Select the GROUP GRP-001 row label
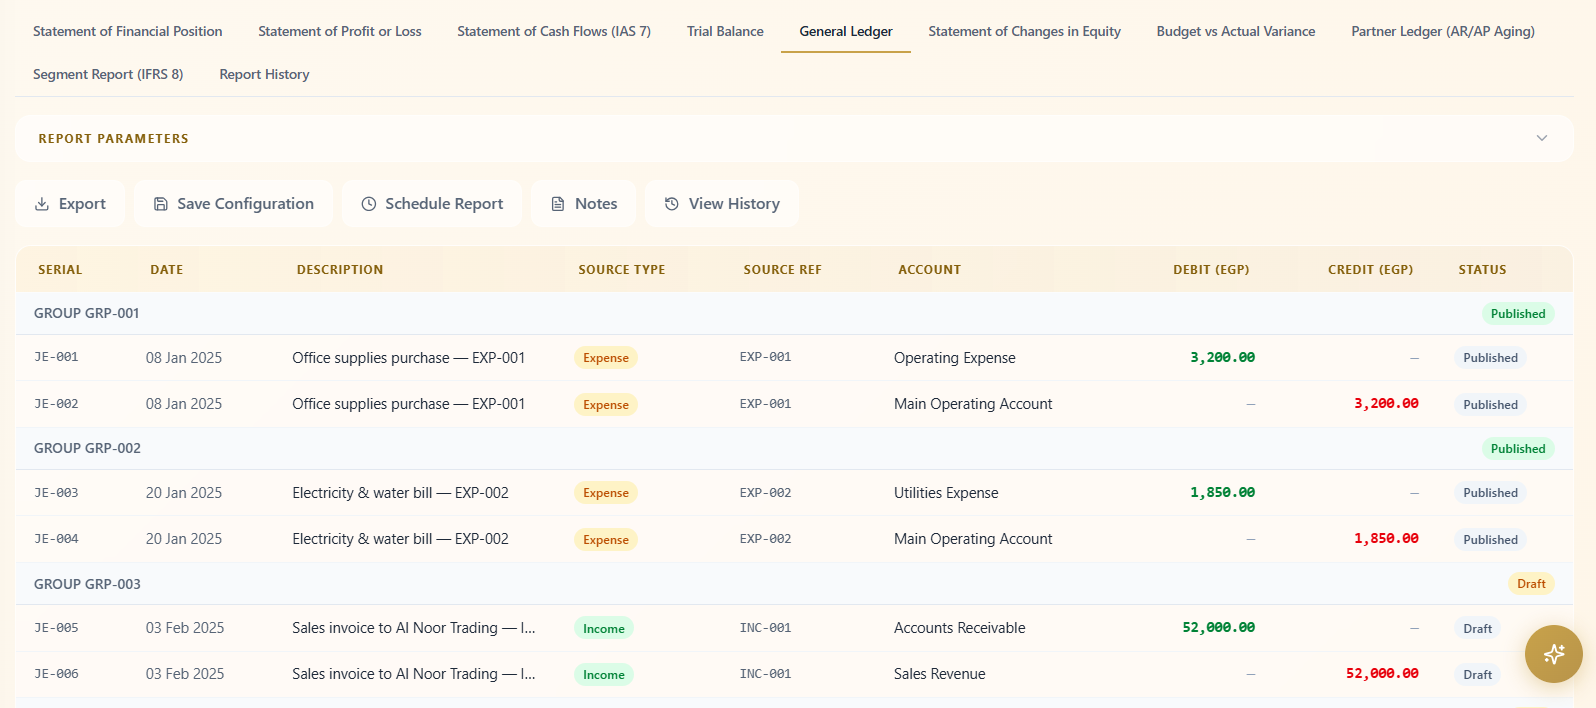The image size is (1596, 708). tap(87, 313)
